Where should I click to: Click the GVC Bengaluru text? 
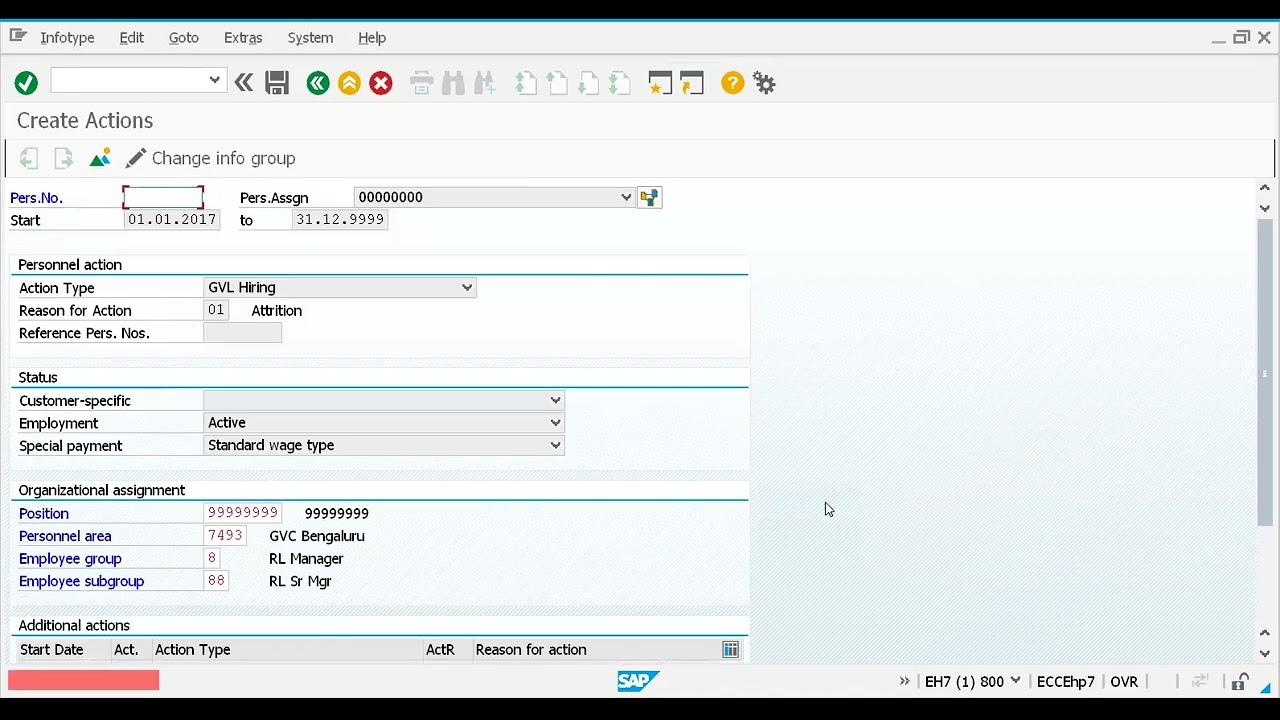point(317,536)
